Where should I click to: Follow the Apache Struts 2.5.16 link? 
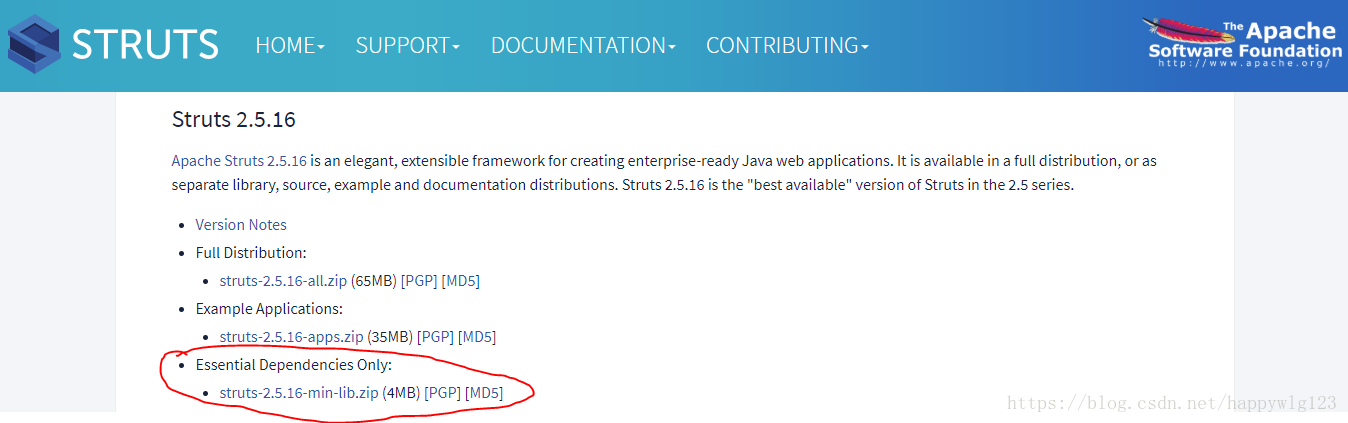[x=239, y=160]
